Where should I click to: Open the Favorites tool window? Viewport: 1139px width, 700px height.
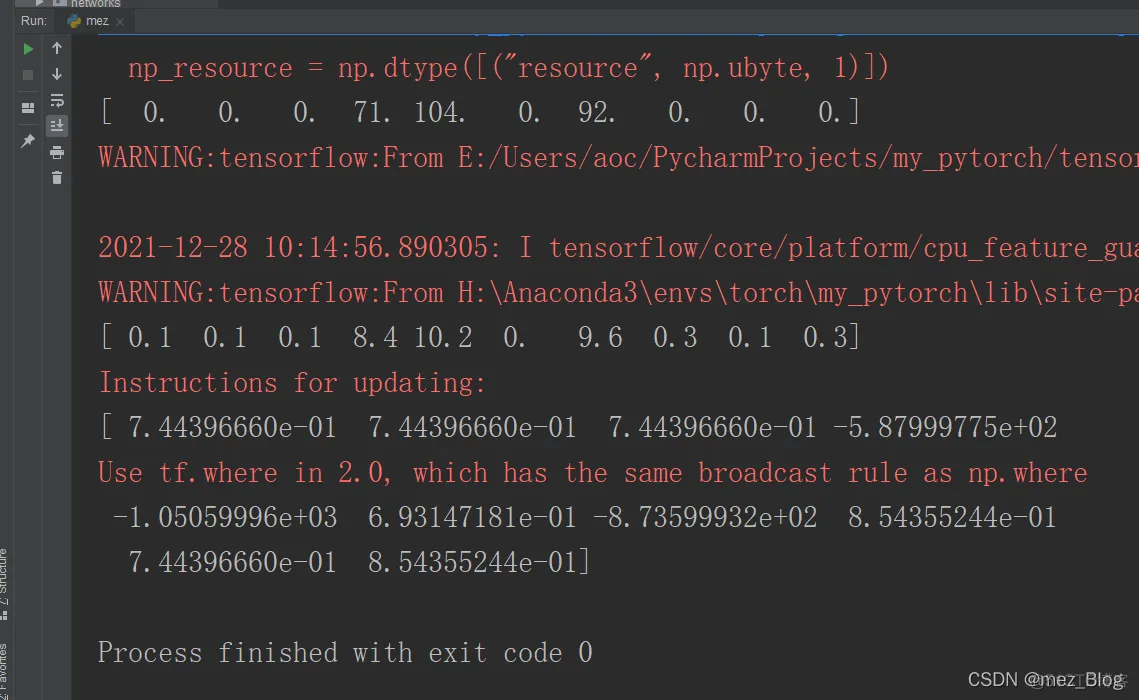(x=4, y=672)
